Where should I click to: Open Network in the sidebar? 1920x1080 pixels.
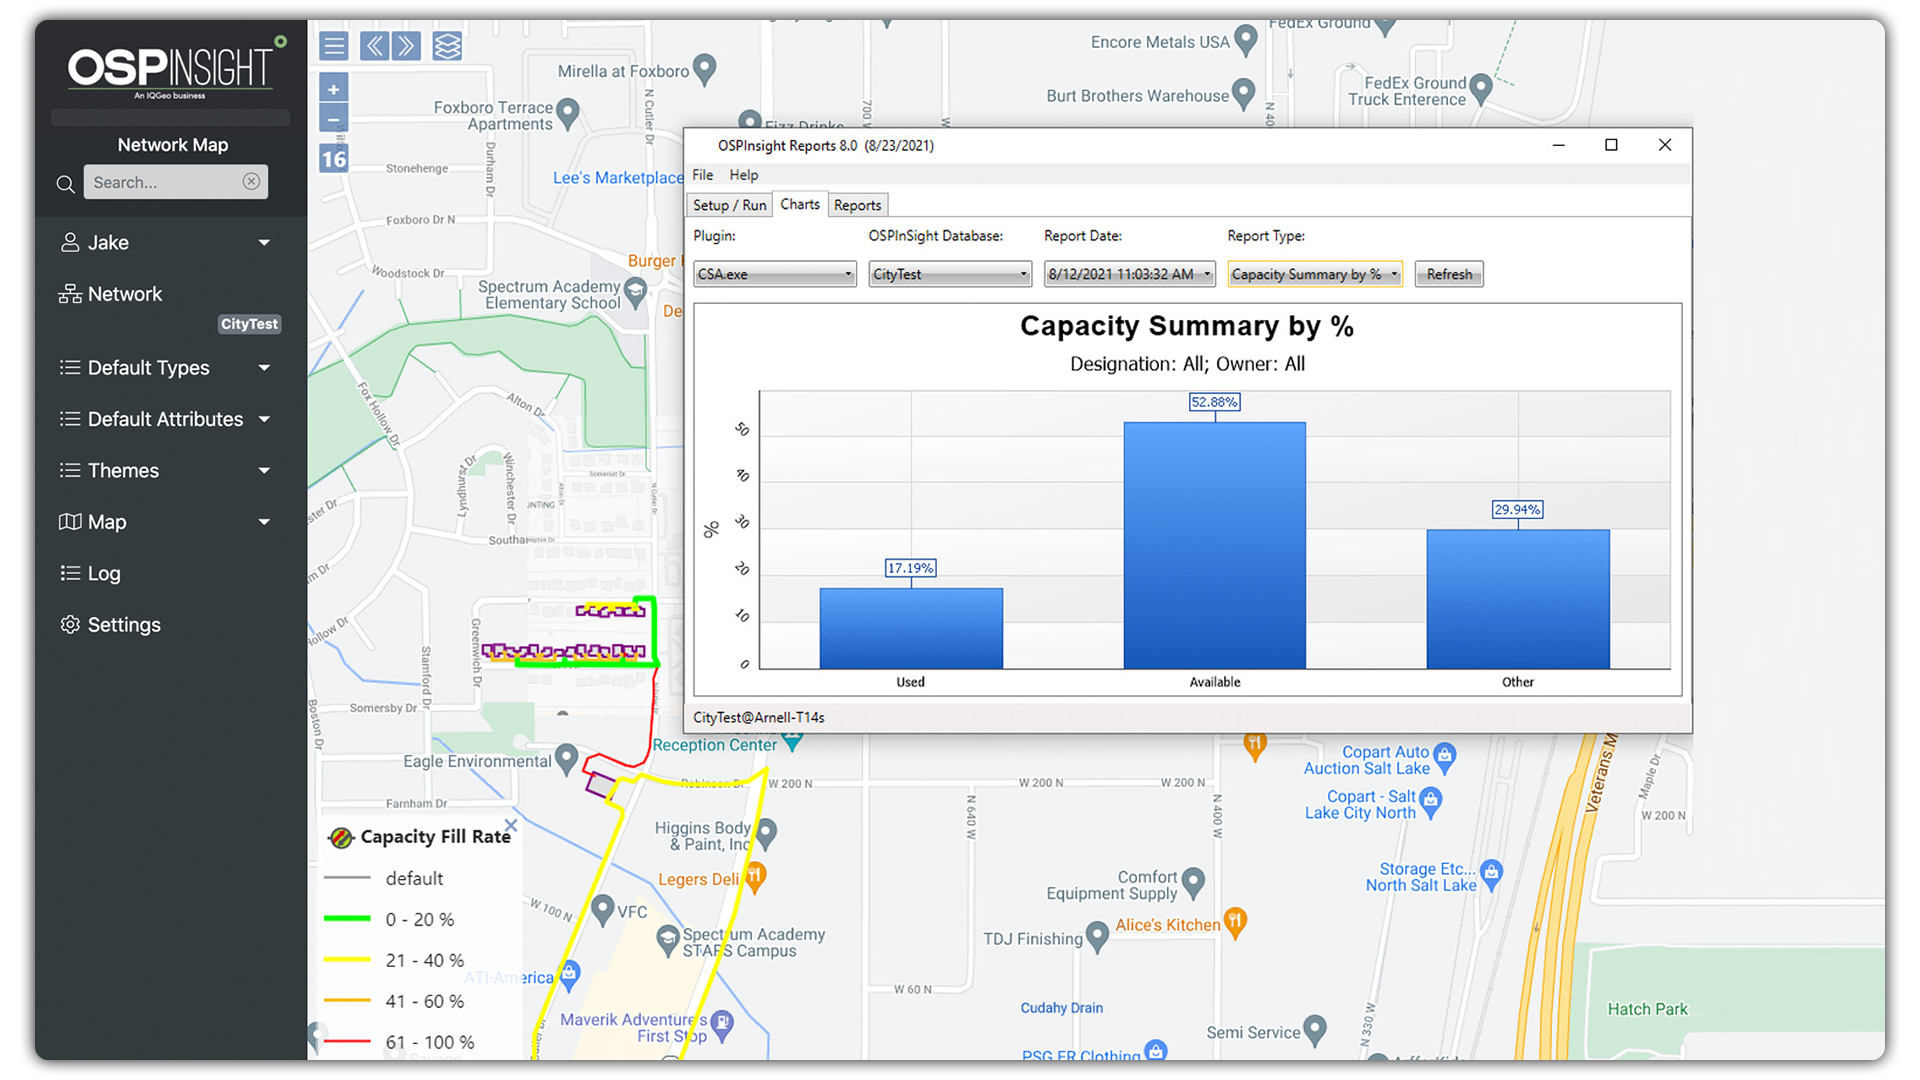click(x=125, y=294)
